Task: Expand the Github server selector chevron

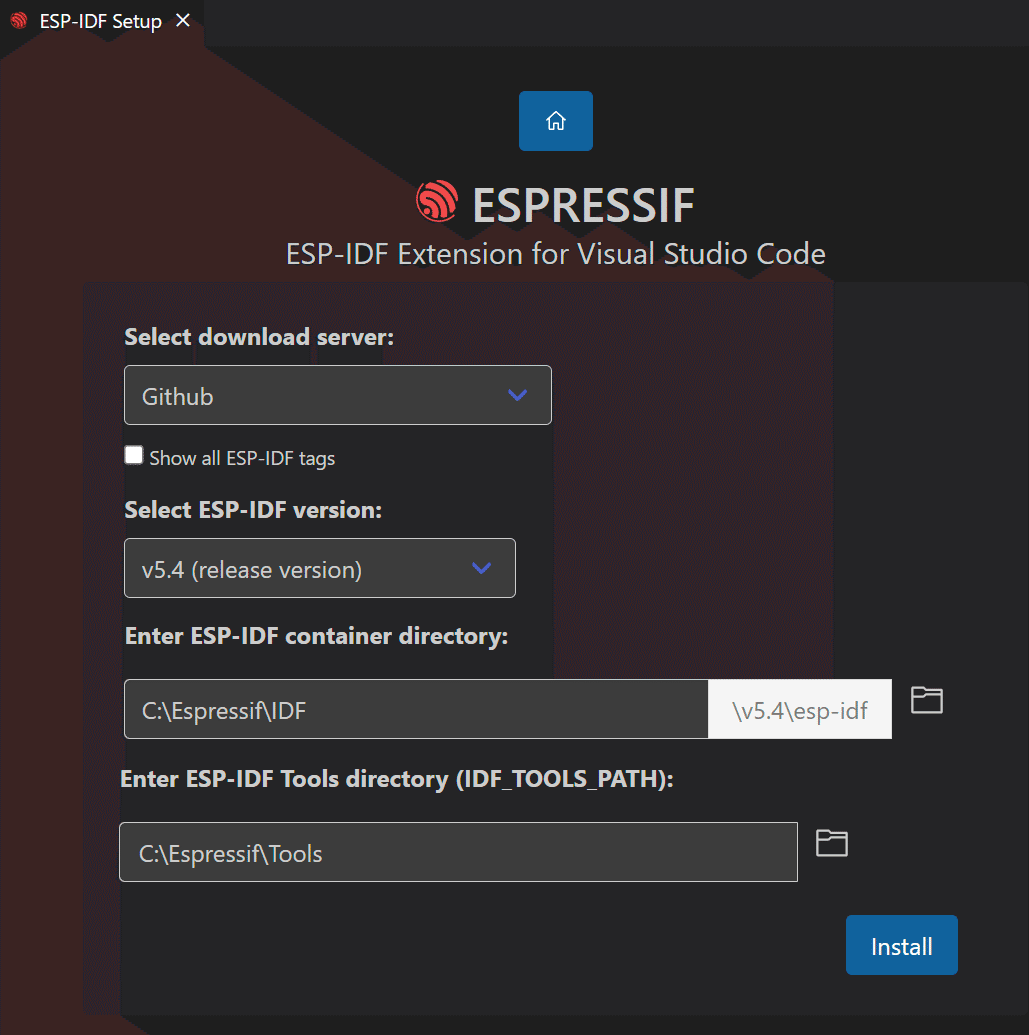Action: 518,395
